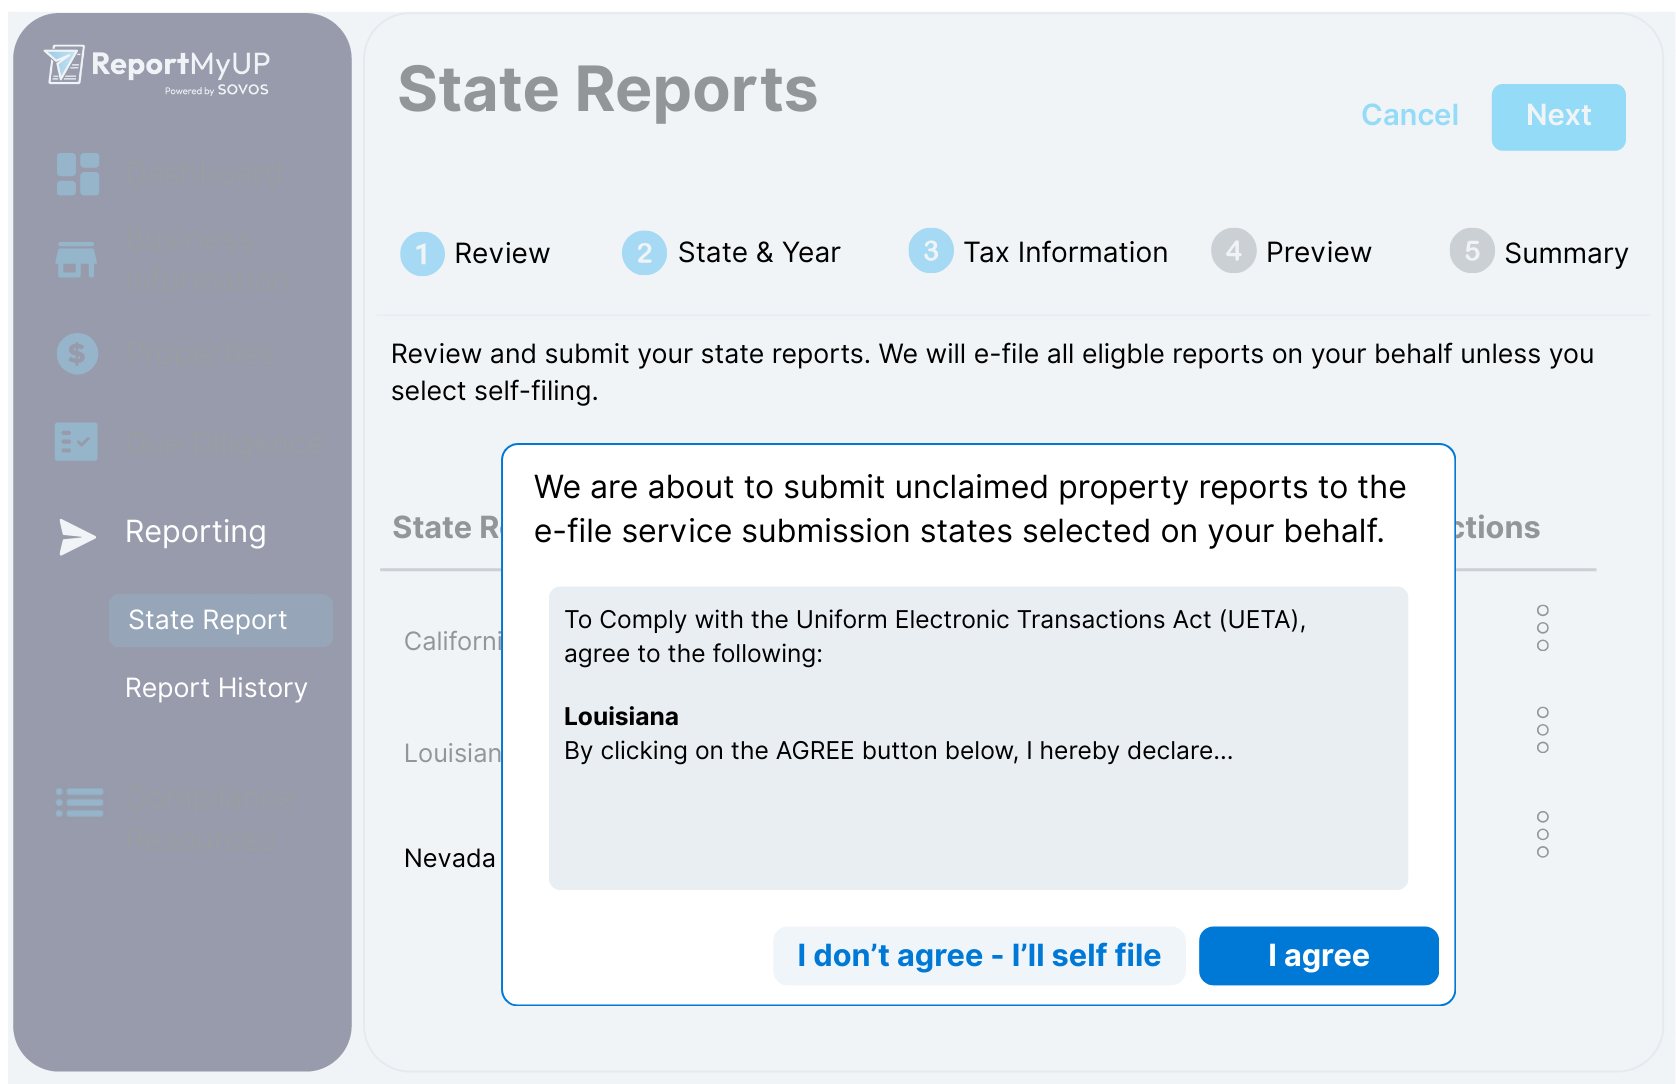Screen dimensions: 1676x1084
Task: Open the Dashboard grid icon in sidebar
Action: coord(78,174)
